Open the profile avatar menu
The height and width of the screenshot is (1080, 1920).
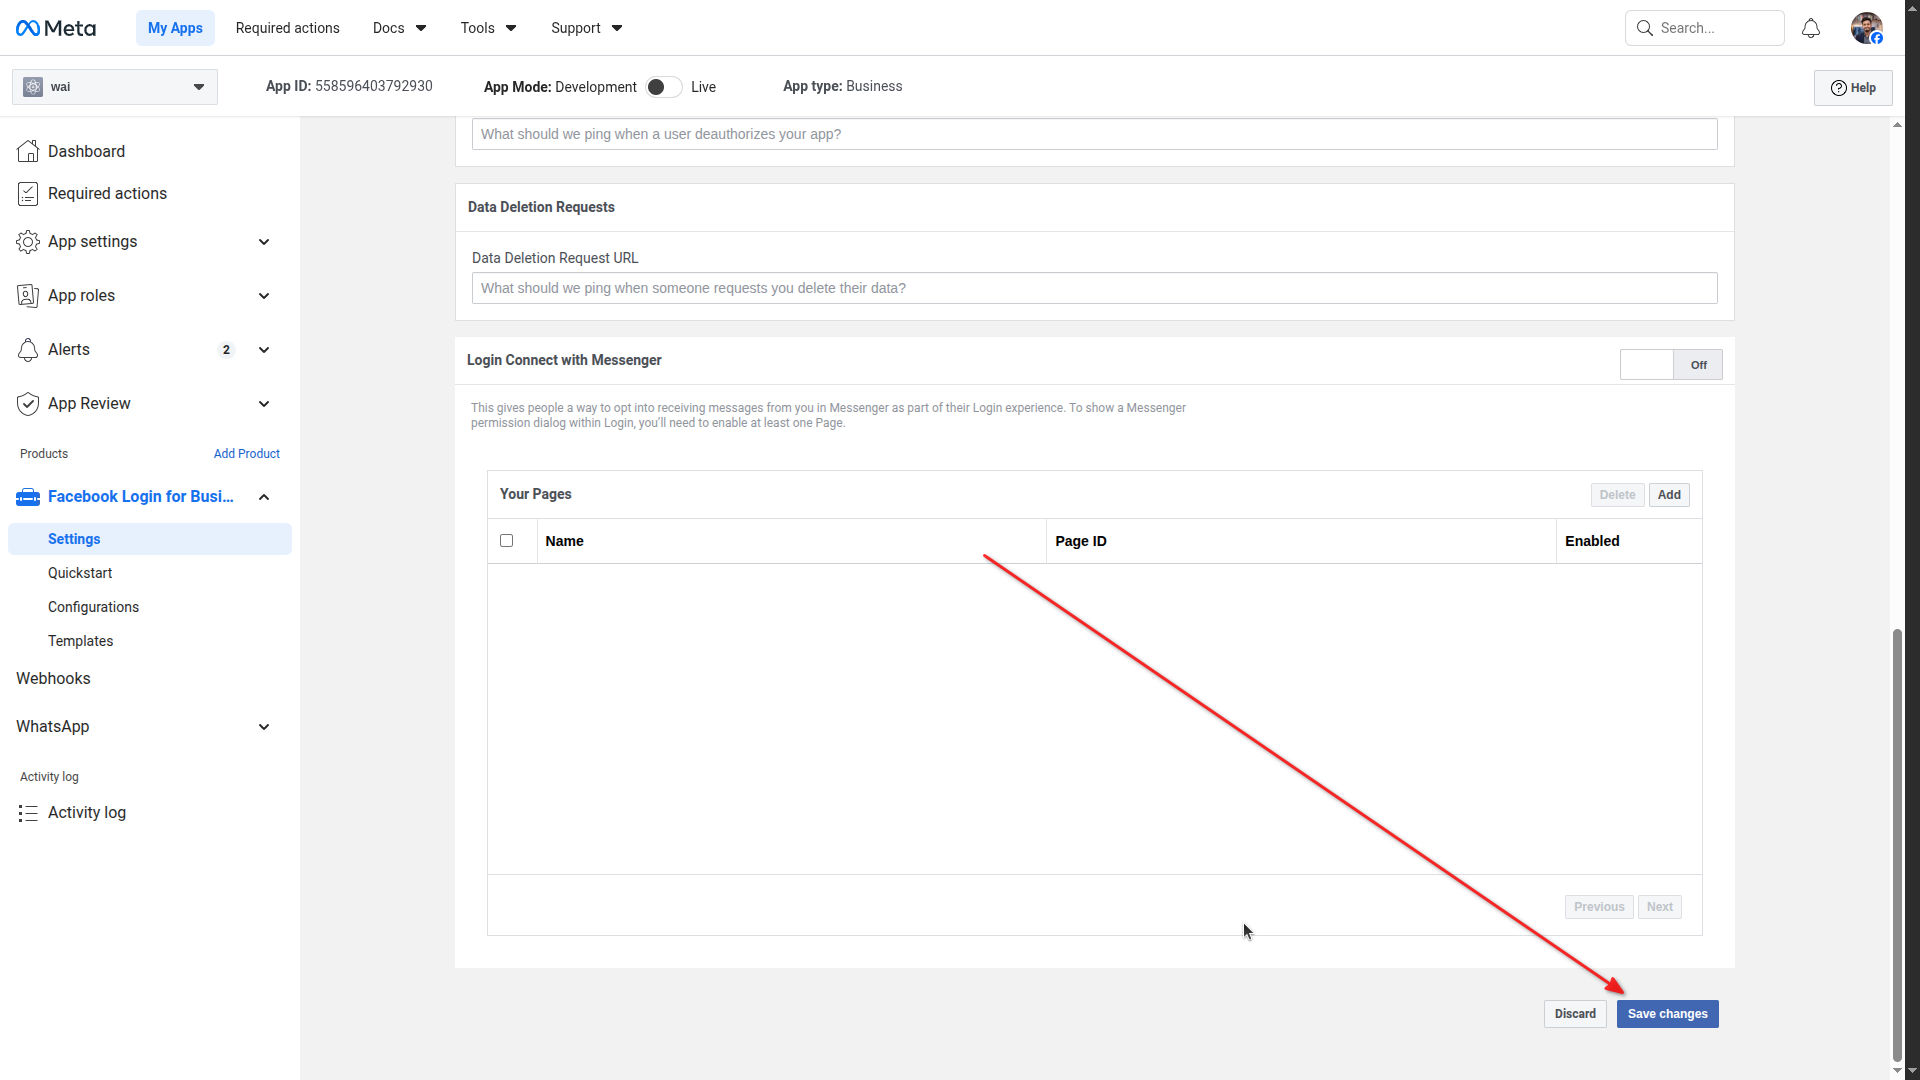click(1866, 28)
